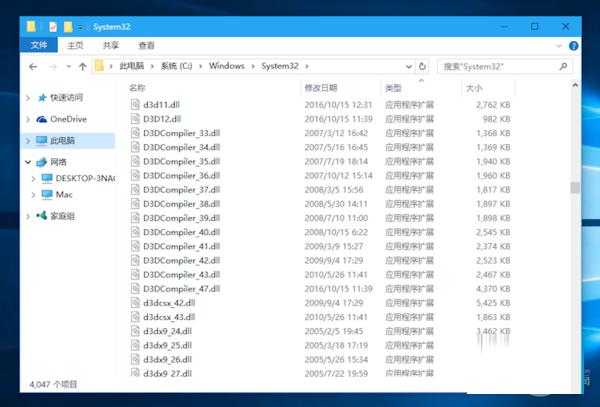Expand the 此电脑 tree node
The width and height of the screenshot is (600, 407).
pyautogui.click(x=28, y=141)
